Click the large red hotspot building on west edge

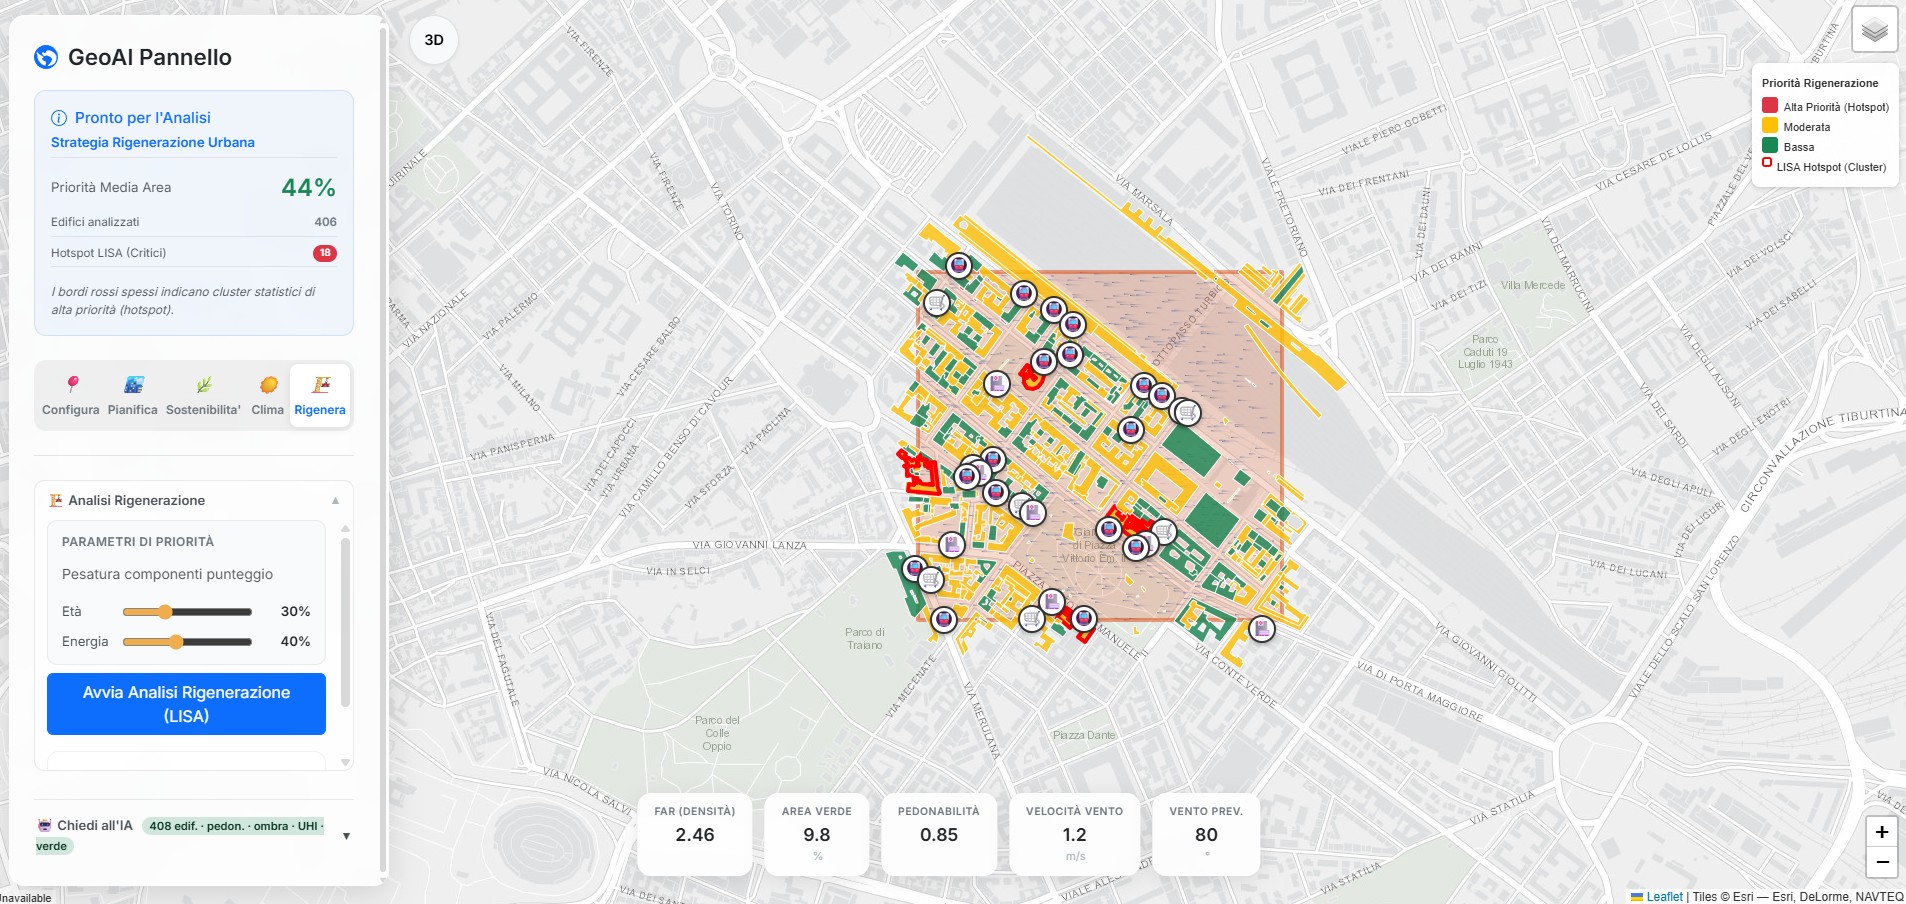pyautogui.click(x=920, y=473)
